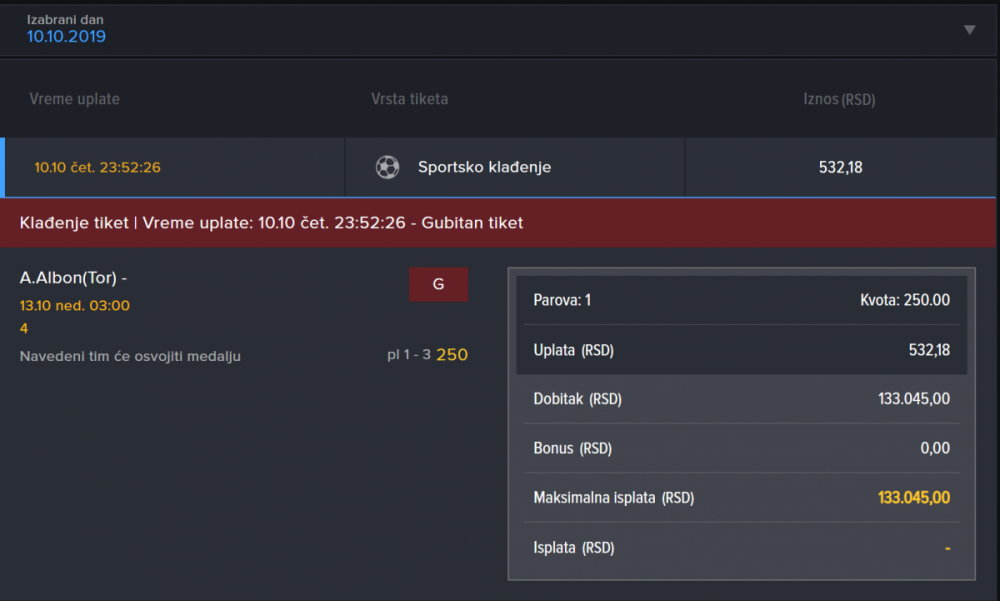Click the soccer ball icon
This screenshot has height=601, width=1000.
(387, 167)
